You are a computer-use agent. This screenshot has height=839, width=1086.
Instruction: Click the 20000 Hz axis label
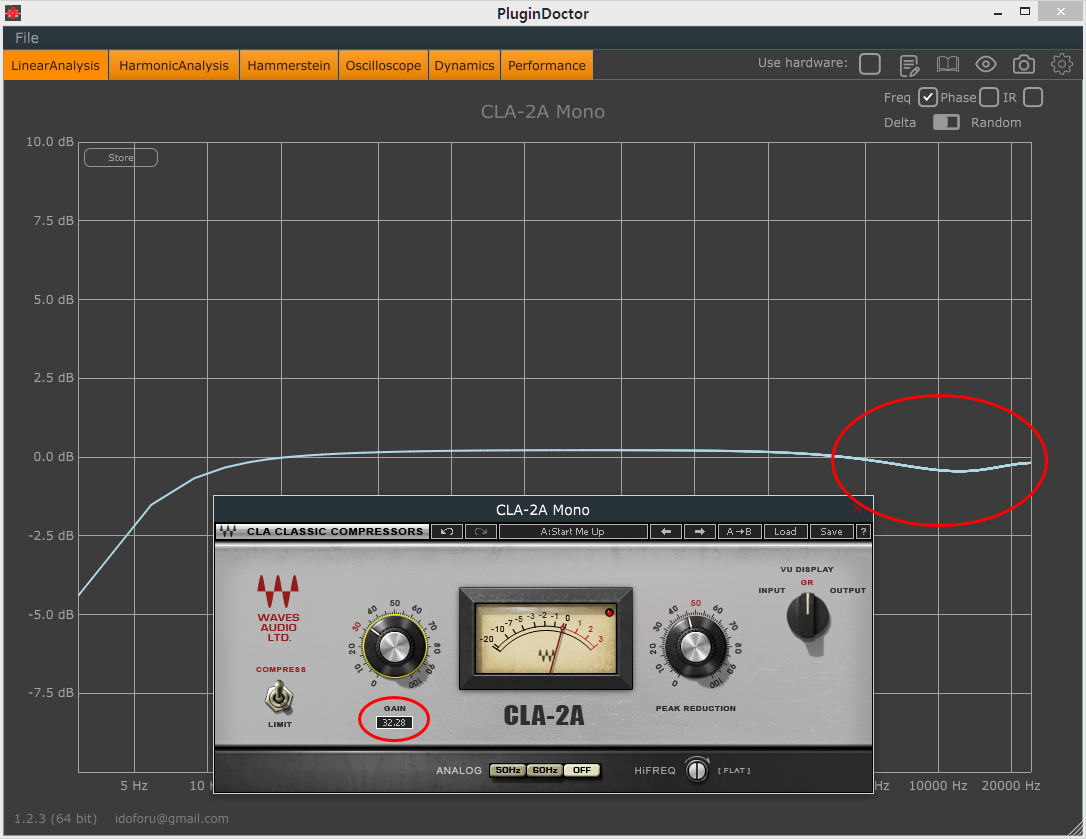coord(1011,786)
